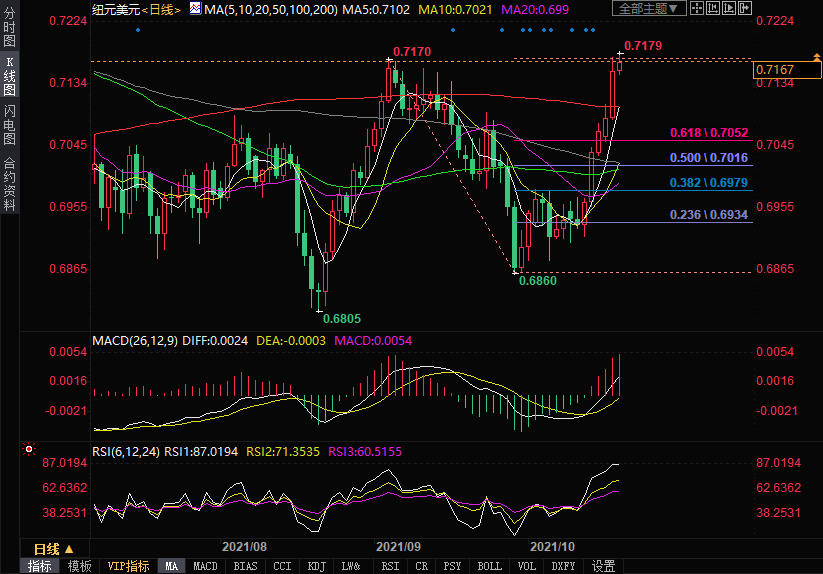This screenshot has width=823, height=574.
Task: Switch to the 模板 tab
Action: [x=80, y=566]
